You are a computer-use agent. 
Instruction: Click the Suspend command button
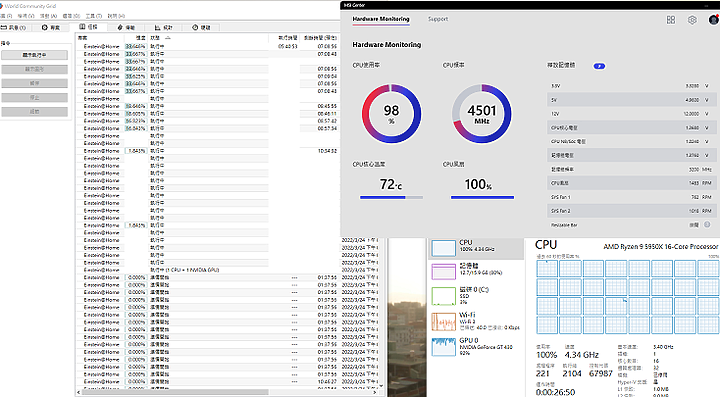[34, 84]
